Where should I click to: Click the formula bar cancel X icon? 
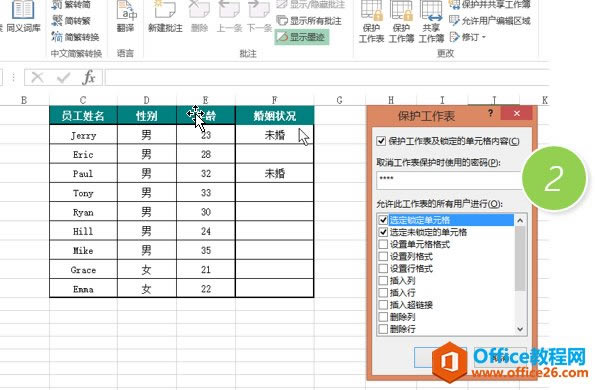point(37,77)
